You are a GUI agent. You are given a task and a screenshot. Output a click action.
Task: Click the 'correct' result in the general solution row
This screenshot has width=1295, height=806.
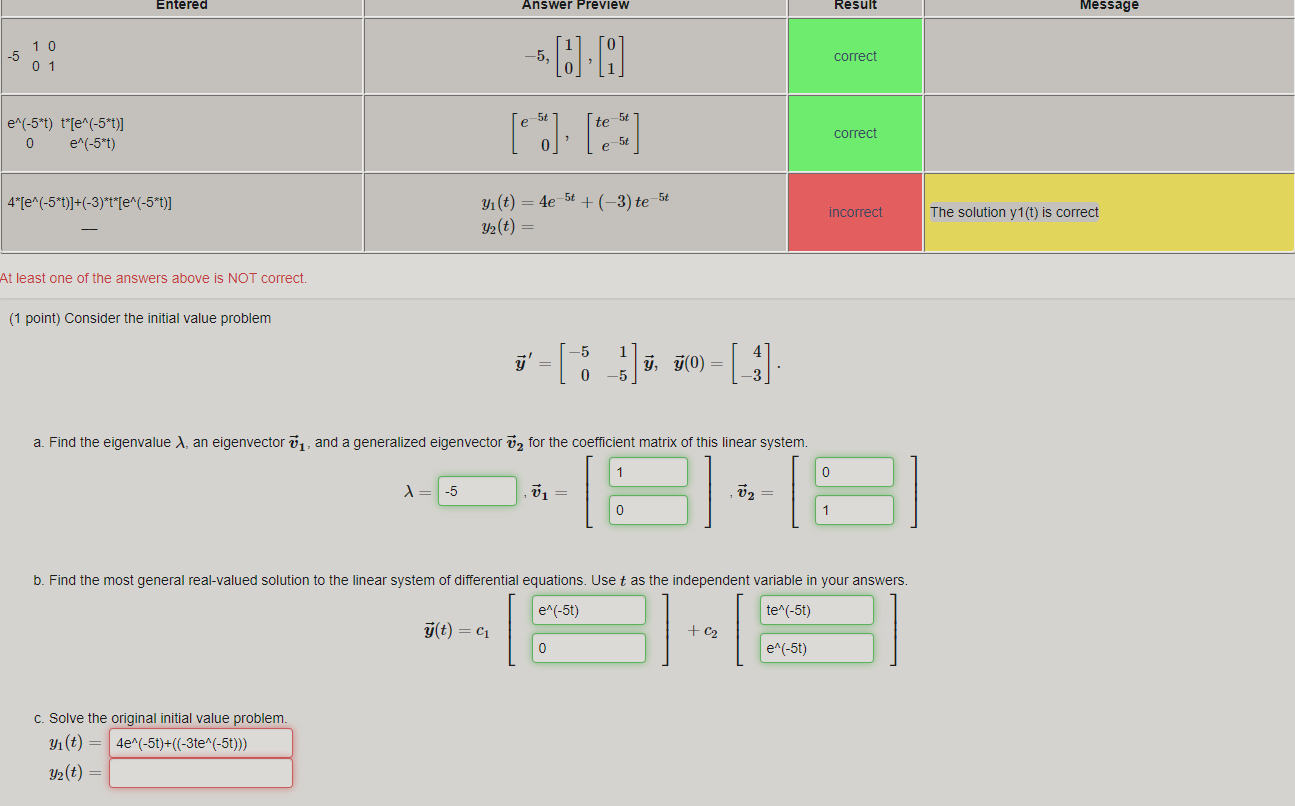point(855,133)
